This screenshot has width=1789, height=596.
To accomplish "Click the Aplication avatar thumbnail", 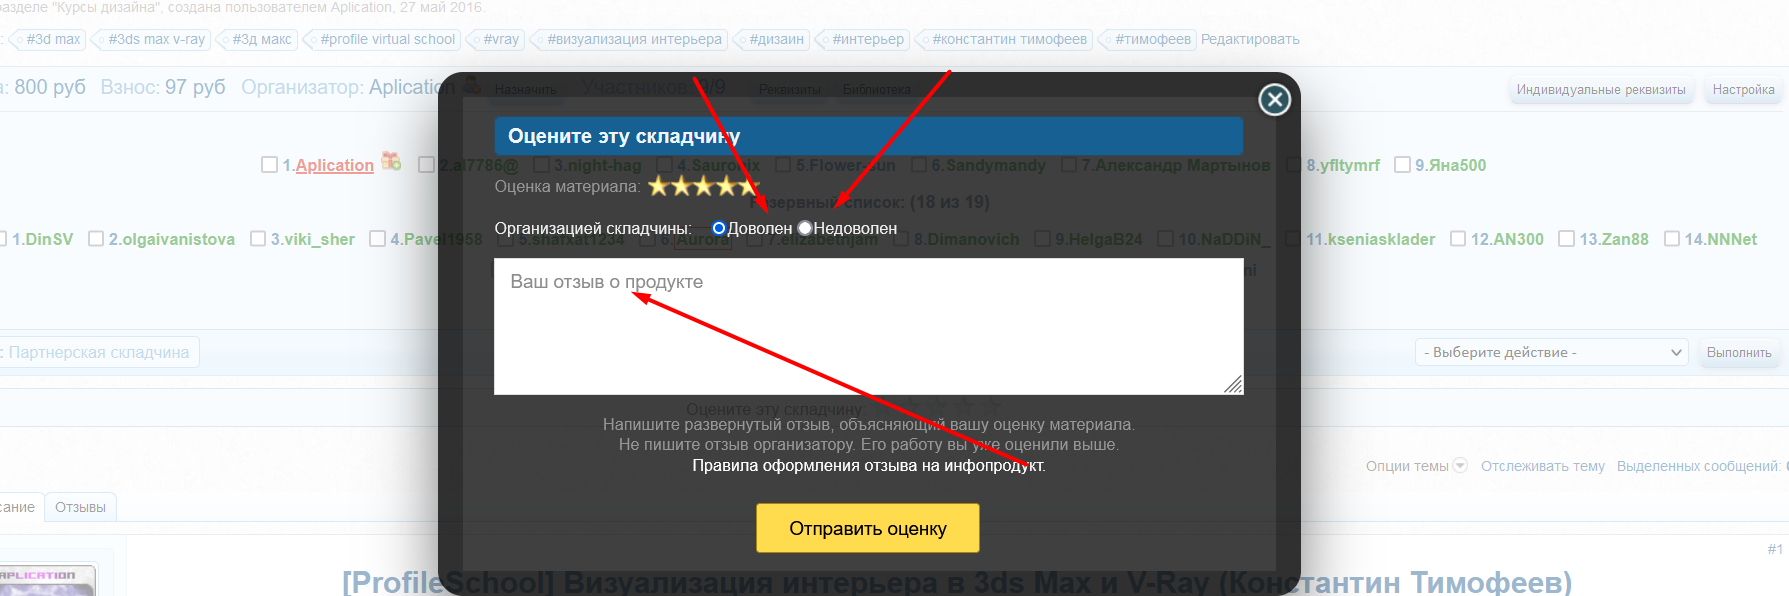I will click(47, 581).
